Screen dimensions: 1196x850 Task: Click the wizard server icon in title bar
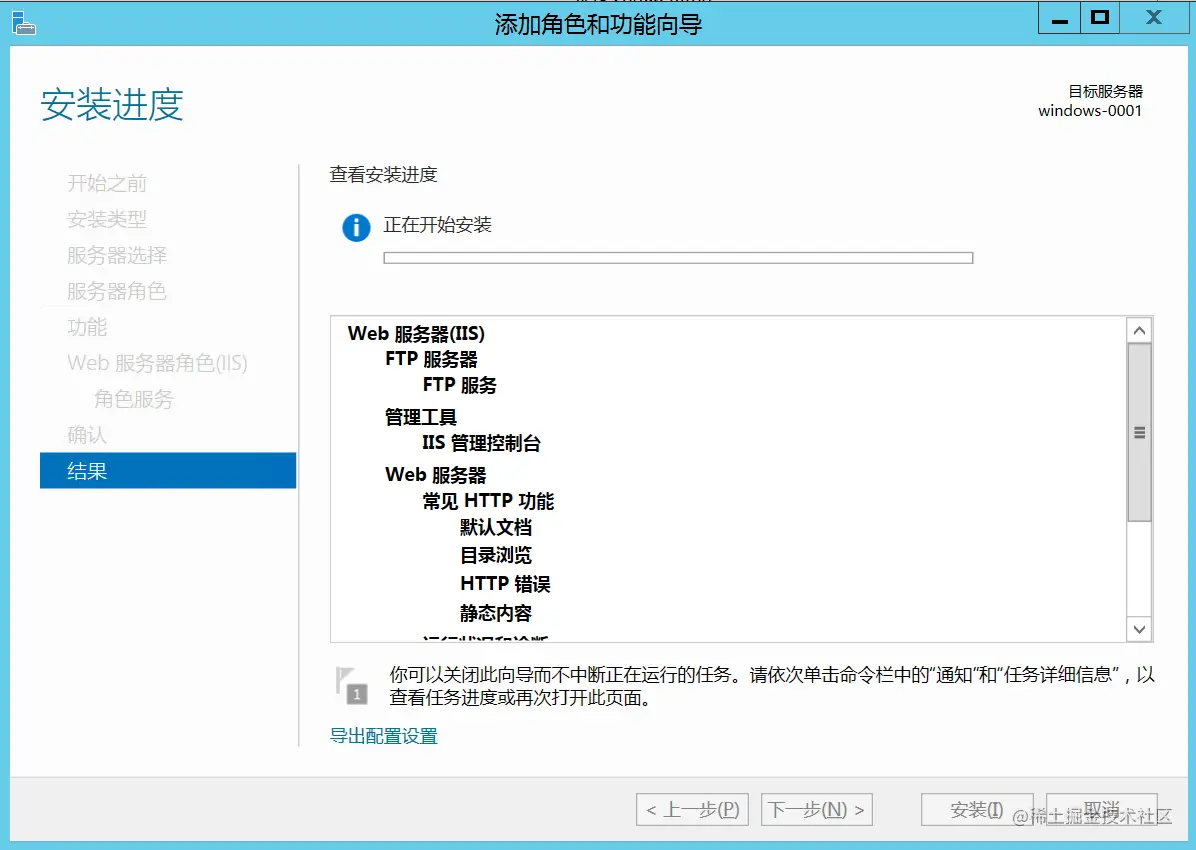24,24
